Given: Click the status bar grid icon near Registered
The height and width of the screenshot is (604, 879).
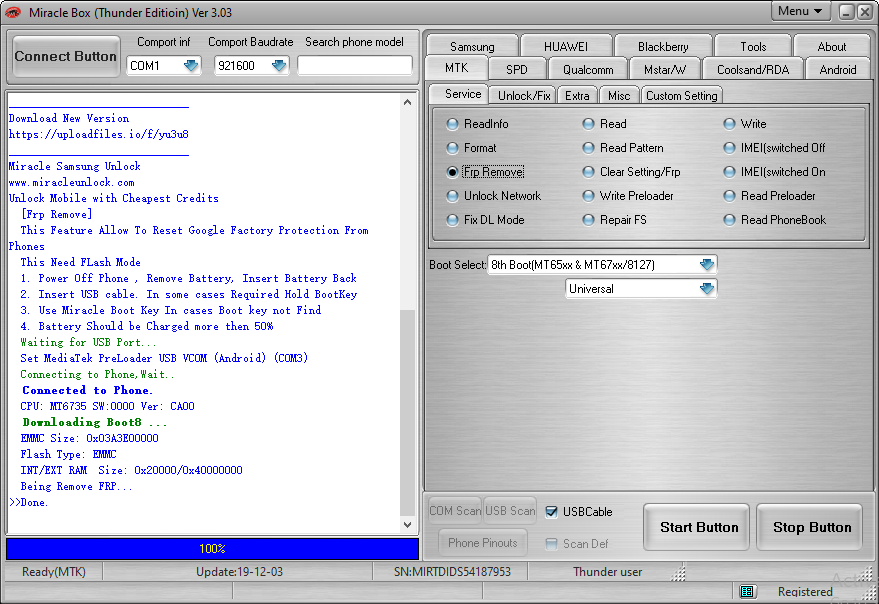Looking at the screenshot, I should (747, 591).
